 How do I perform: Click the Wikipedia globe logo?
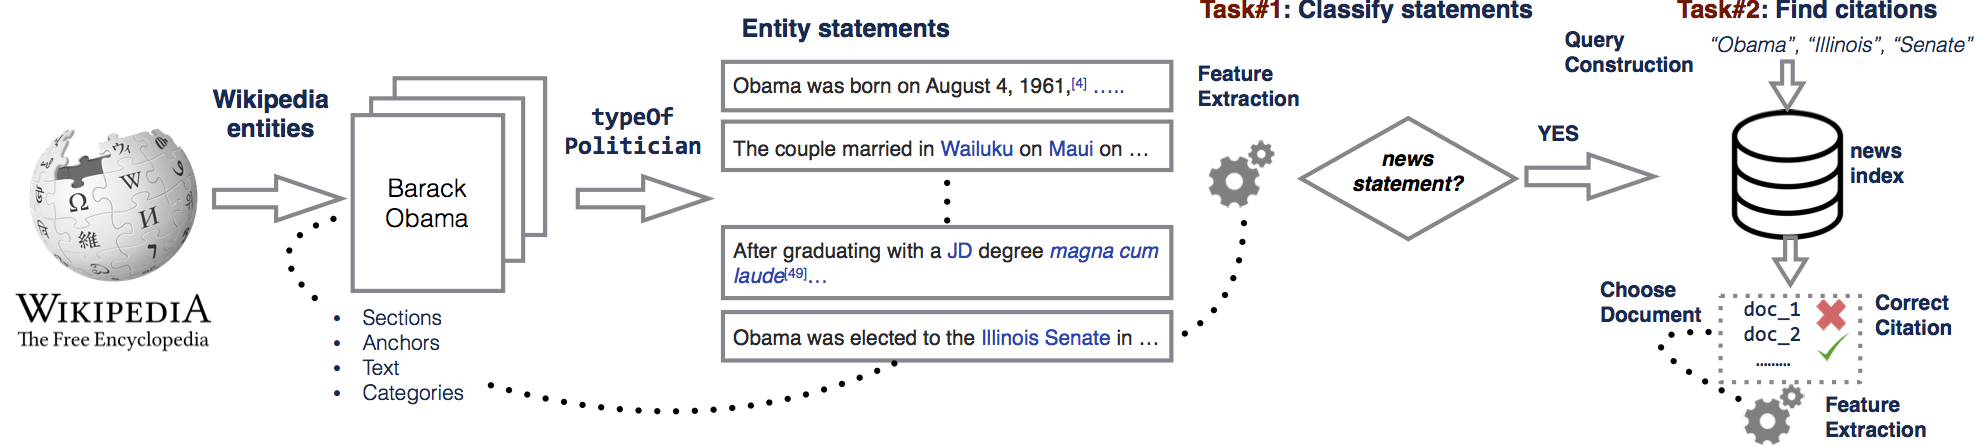[x=113, y=204]
